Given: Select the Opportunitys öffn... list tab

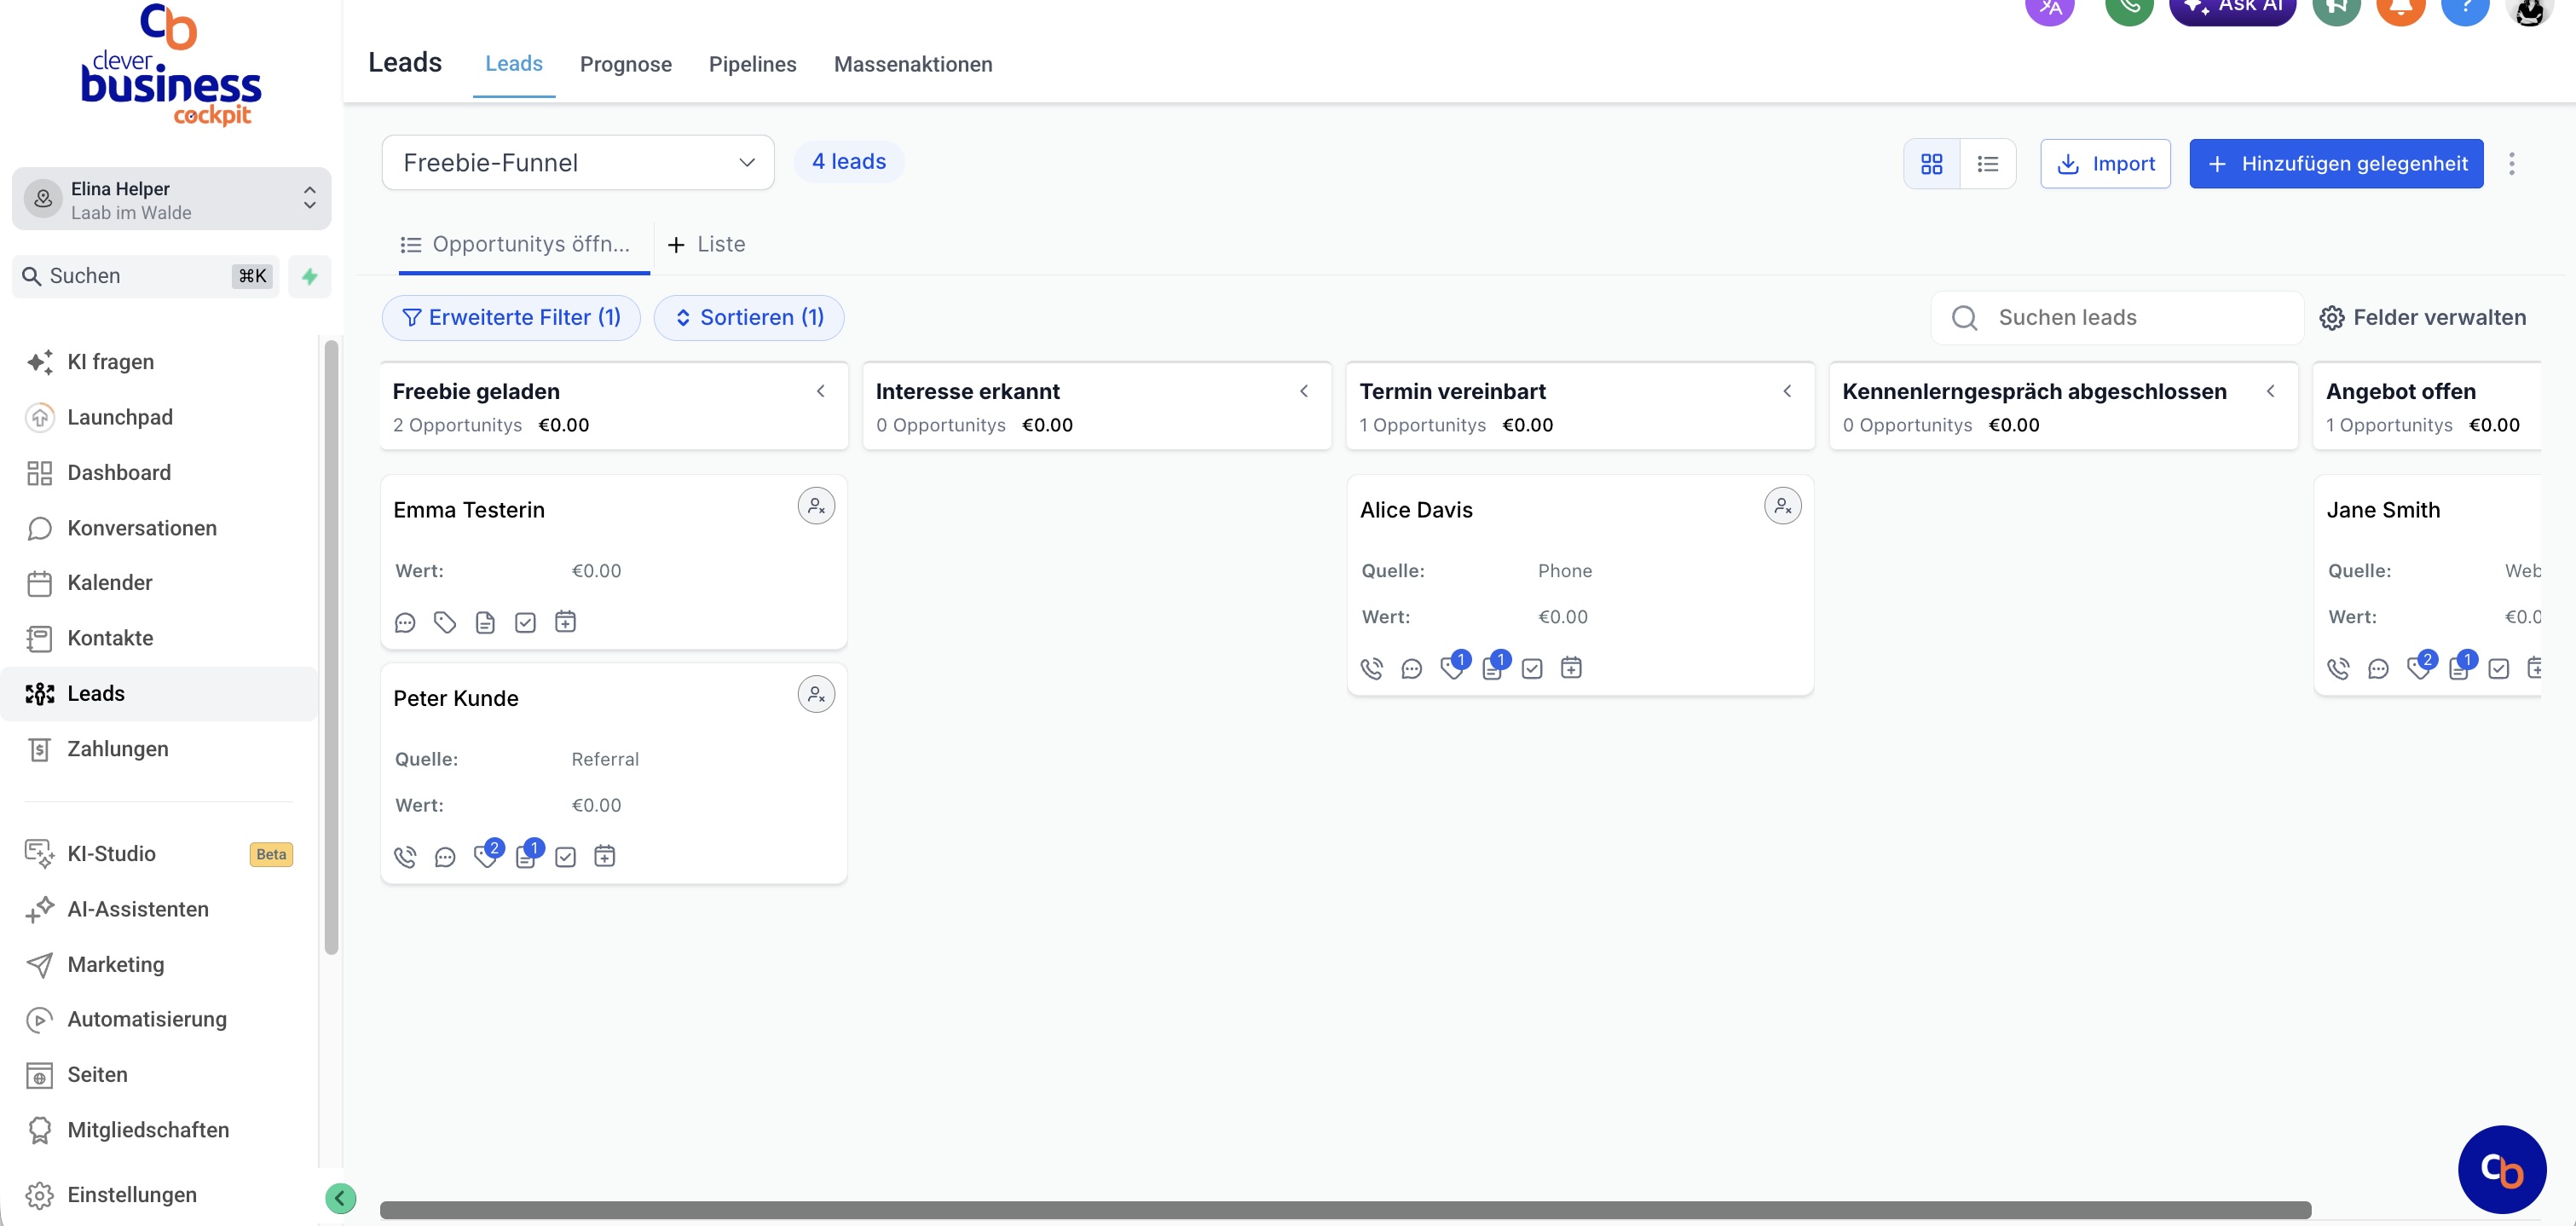Looking at the screenshot, I should 515,245.
